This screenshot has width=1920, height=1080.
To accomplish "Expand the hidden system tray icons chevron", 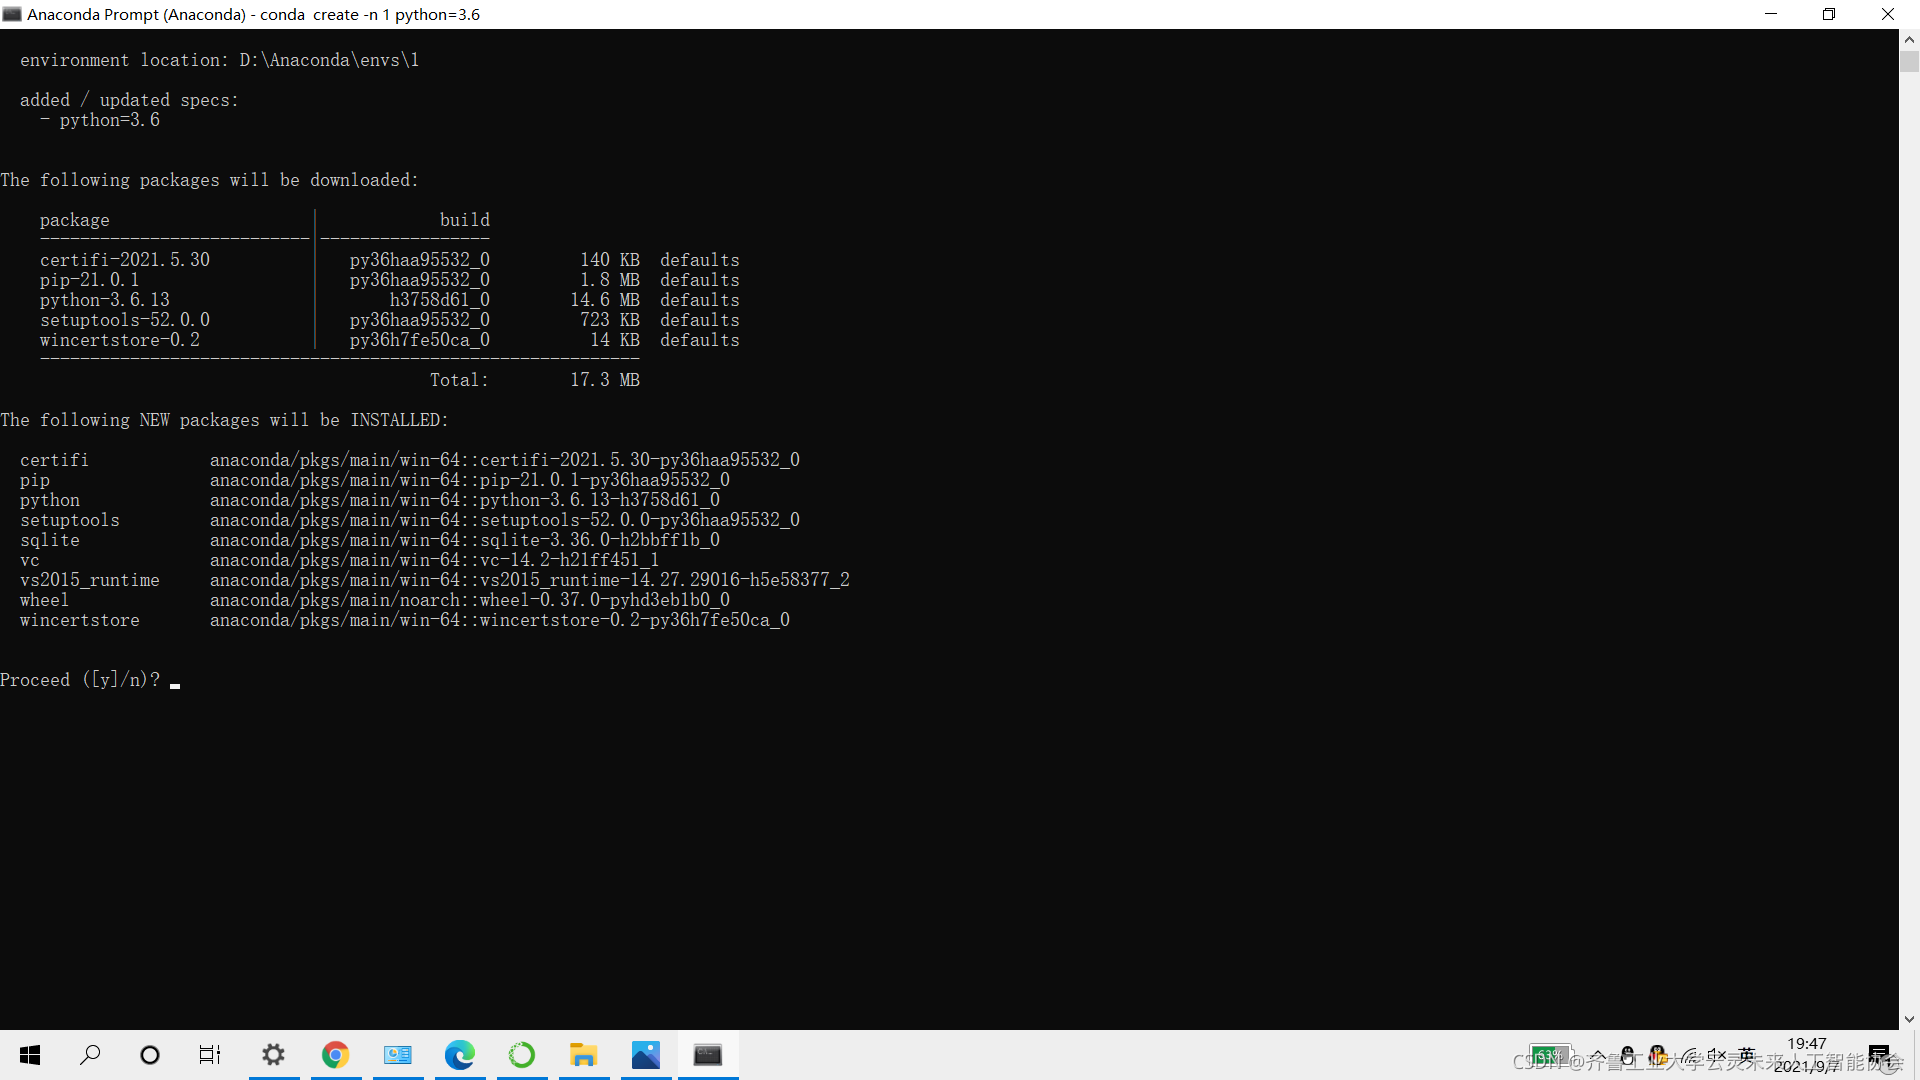I will (x=1598, y=1055).
